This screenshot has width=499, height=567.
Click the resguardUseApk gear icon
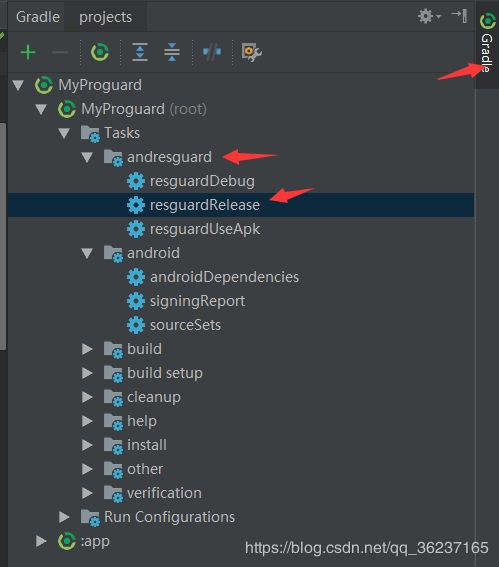click(x=136, y=229)
